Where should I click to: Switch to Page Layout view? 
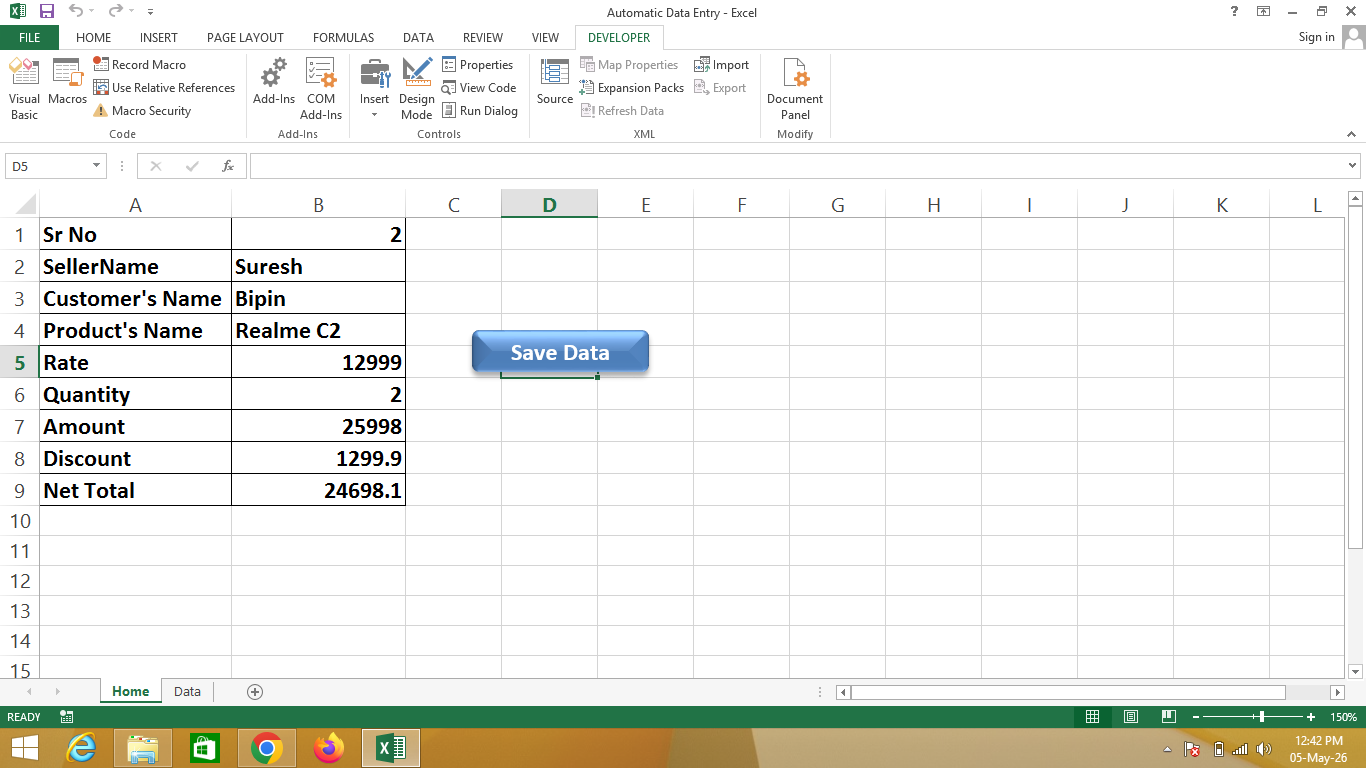coord(1130,717)
